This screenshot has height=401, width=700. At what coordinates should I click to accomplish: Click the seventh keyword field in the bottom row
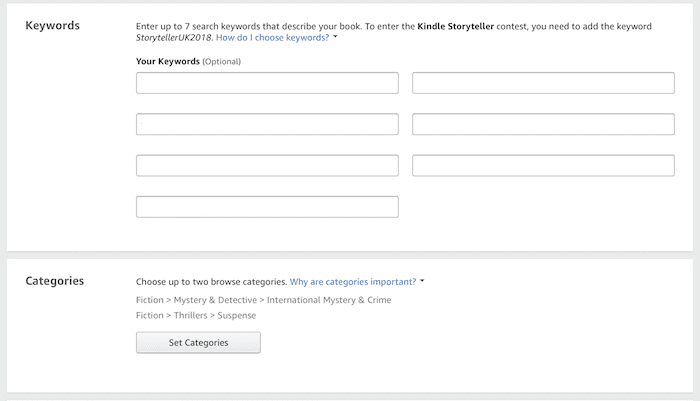[267, 207]
